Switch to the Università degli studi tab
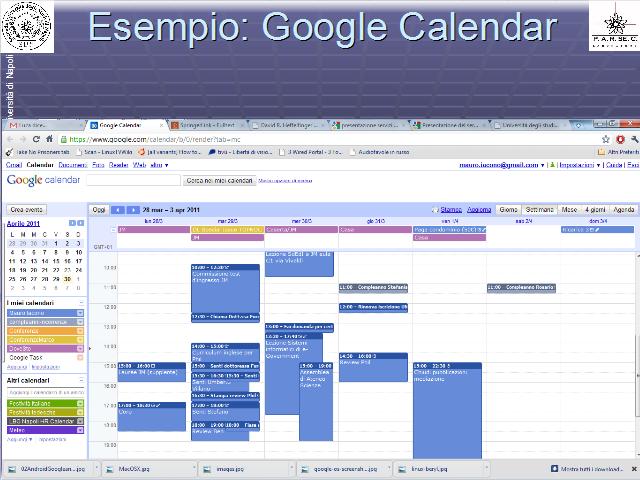640x480 pixels. pos(529,125)
